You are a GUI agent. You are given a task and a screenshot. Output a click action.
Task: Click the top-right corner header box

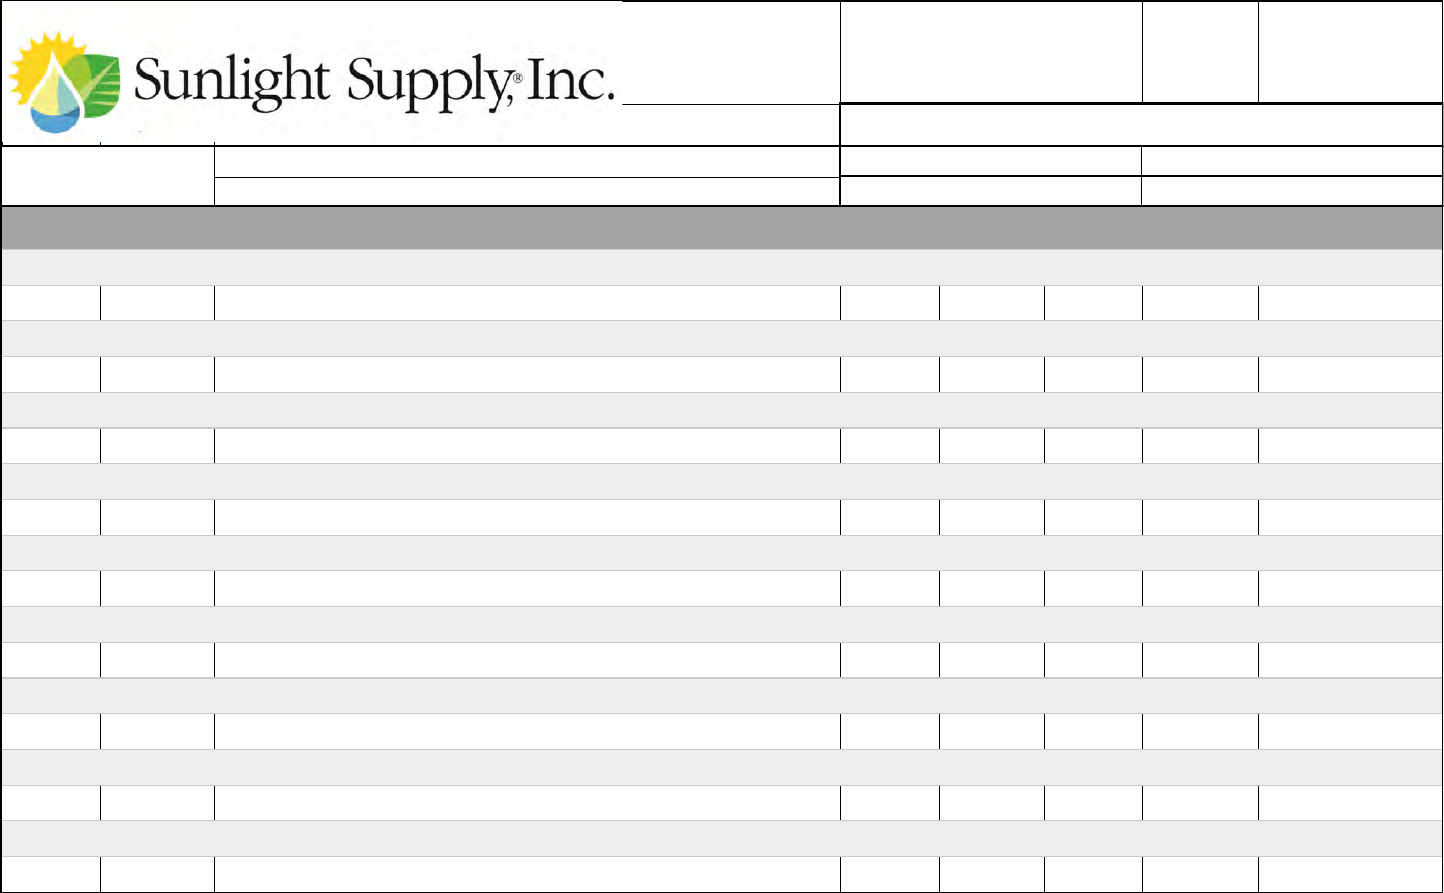pyautogui.click(x=1350, y=52)
